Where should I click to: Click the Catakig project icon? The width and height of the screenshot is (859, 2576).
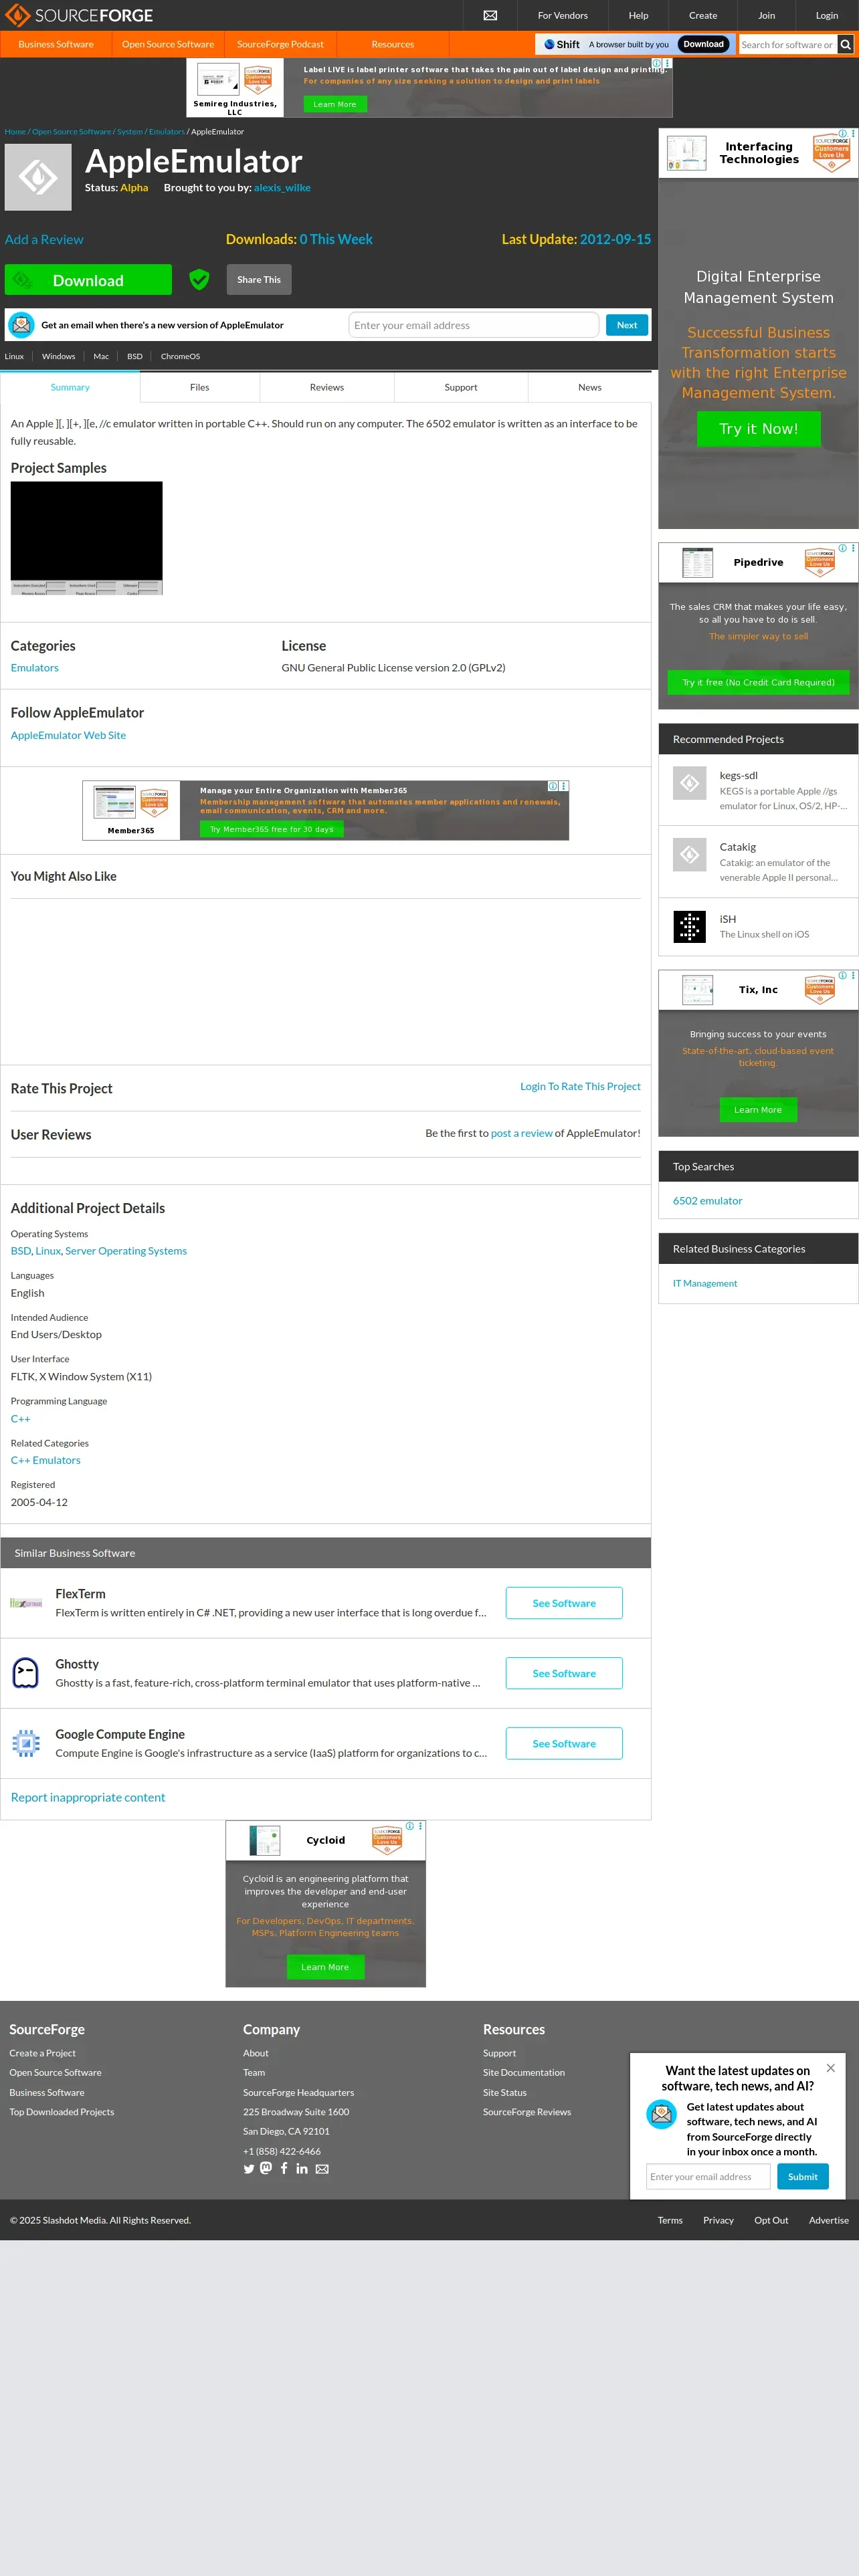pos(689,855)
